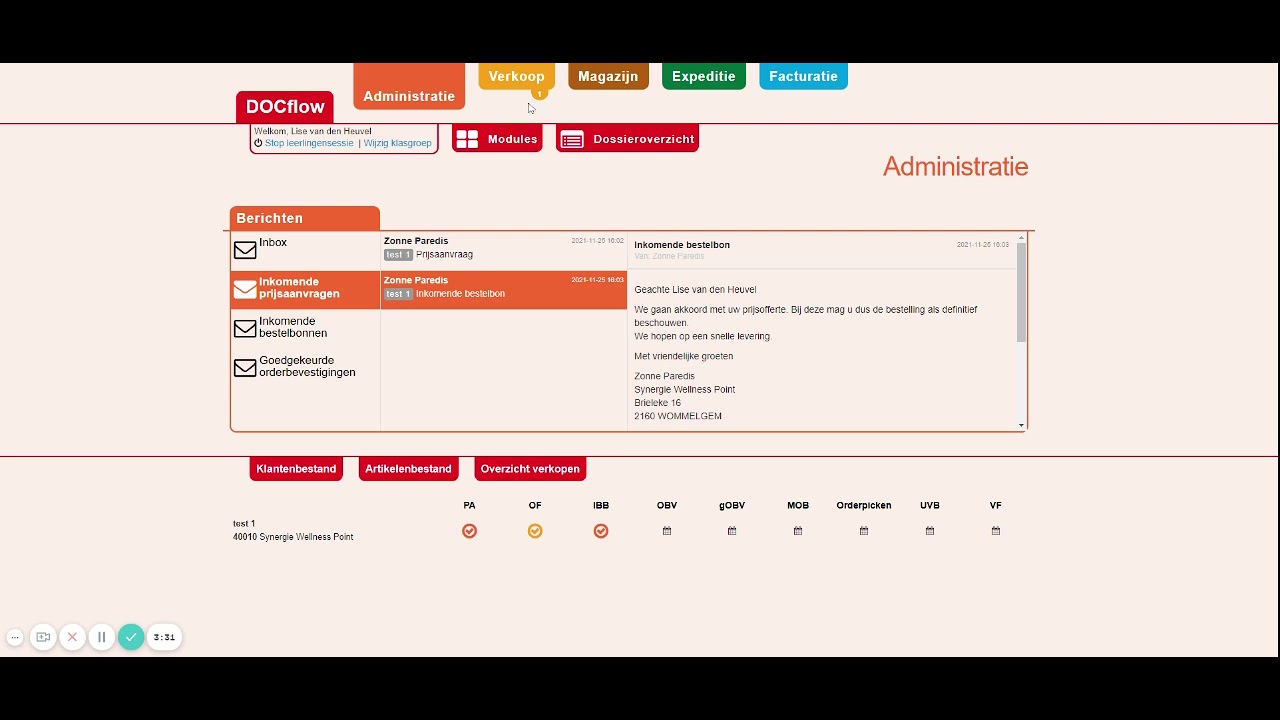The height and width of the screenshot is (720, 1280).
Task: Click the Goedgekeurde orderbevestigingen envelope icon
Action: point(245,367)
